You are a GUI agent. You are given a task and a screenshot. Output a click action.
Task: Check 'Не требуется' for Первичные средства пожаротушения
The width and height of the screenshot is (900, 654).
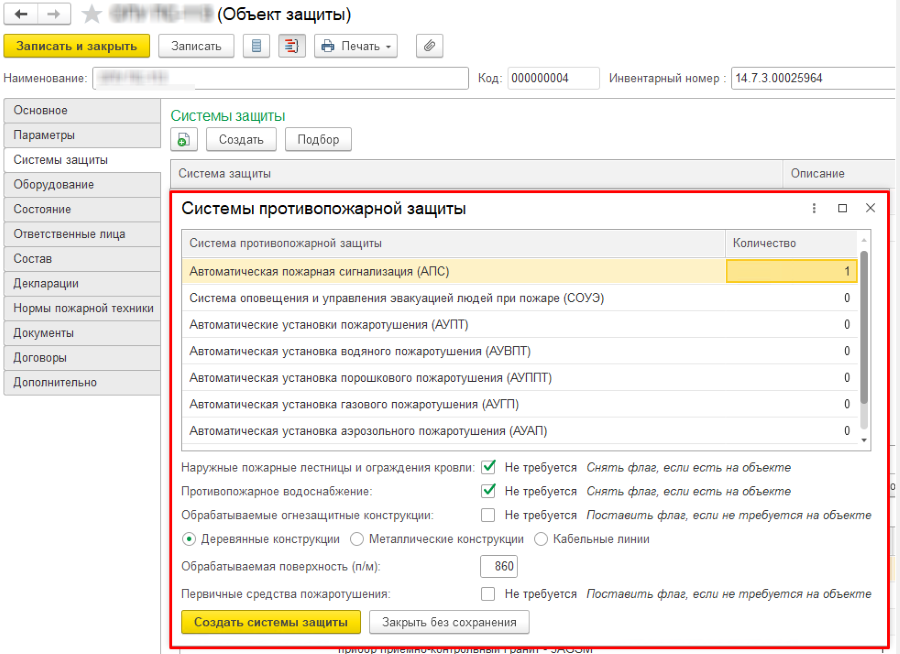pos(489,594)
